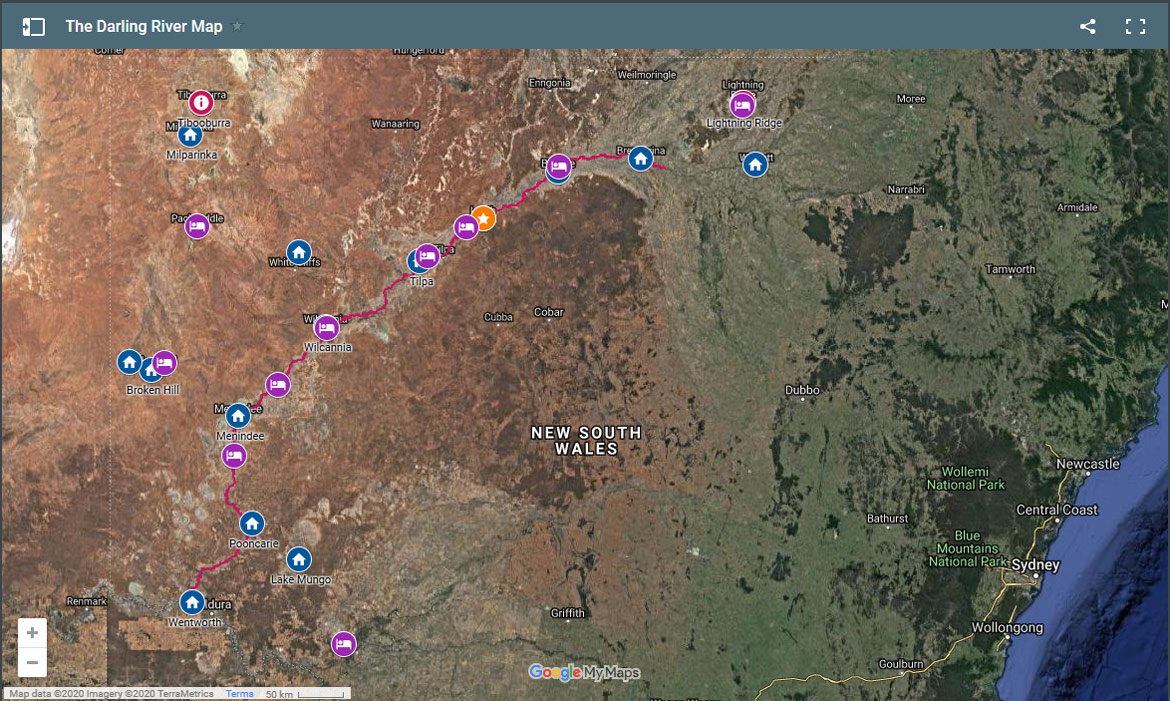Click the Cobar map label
The width and height of the screenshot is (1170, 701).
548,312
